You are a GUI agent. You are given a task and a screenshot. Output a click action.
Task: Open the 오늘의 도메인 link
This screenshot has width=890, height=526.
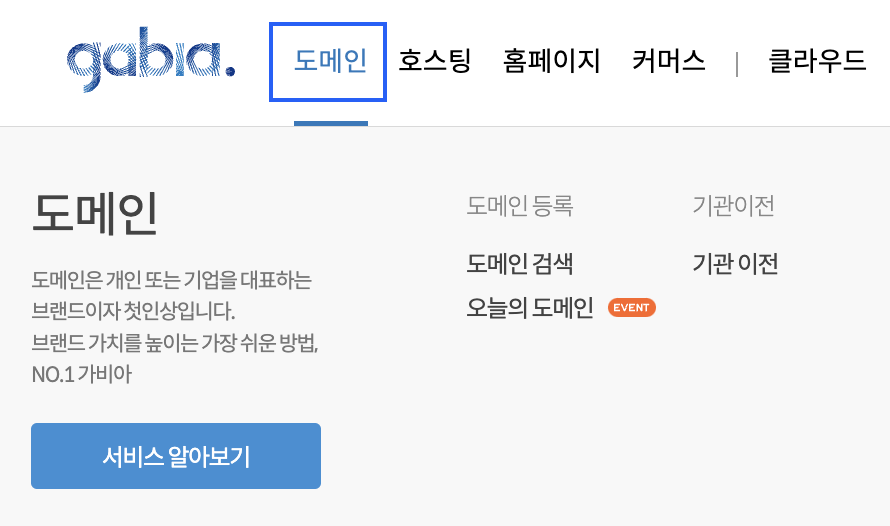(x=530, y=308)
